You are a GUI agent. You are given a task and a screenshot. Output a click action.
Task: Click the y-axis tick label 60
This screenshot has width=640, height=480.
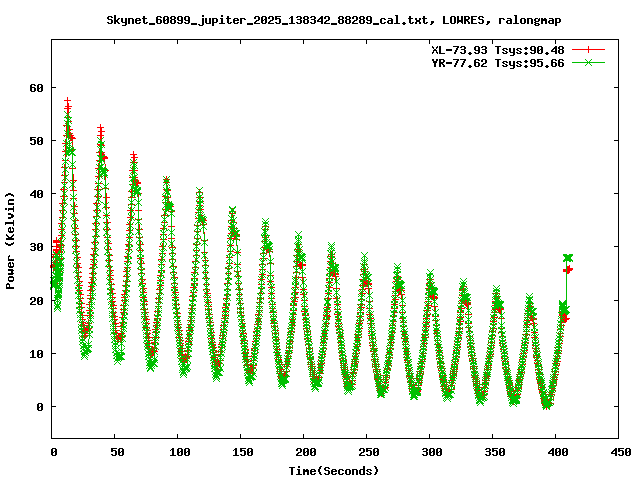[36, 88]
